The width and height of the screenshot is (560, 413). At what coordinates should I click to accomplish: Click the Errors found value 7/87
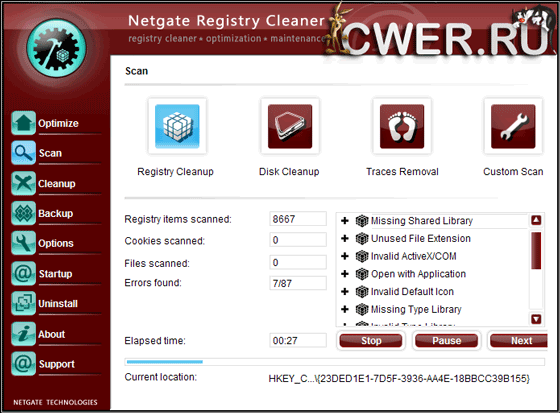298,283
